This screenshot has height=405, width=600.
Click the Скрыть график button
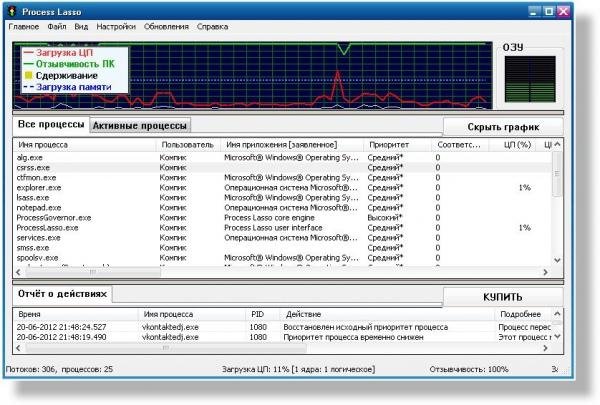(503, 127)
